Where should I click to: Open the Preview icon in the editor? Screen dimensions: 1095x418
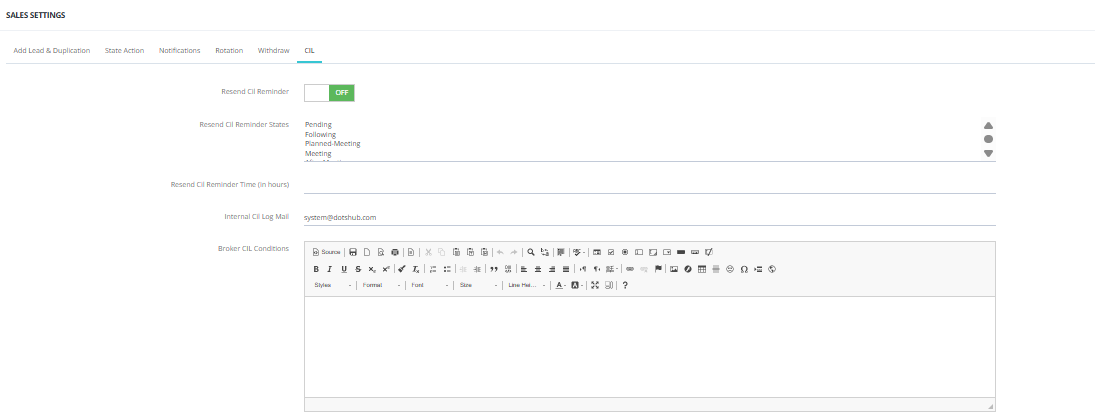381,252
